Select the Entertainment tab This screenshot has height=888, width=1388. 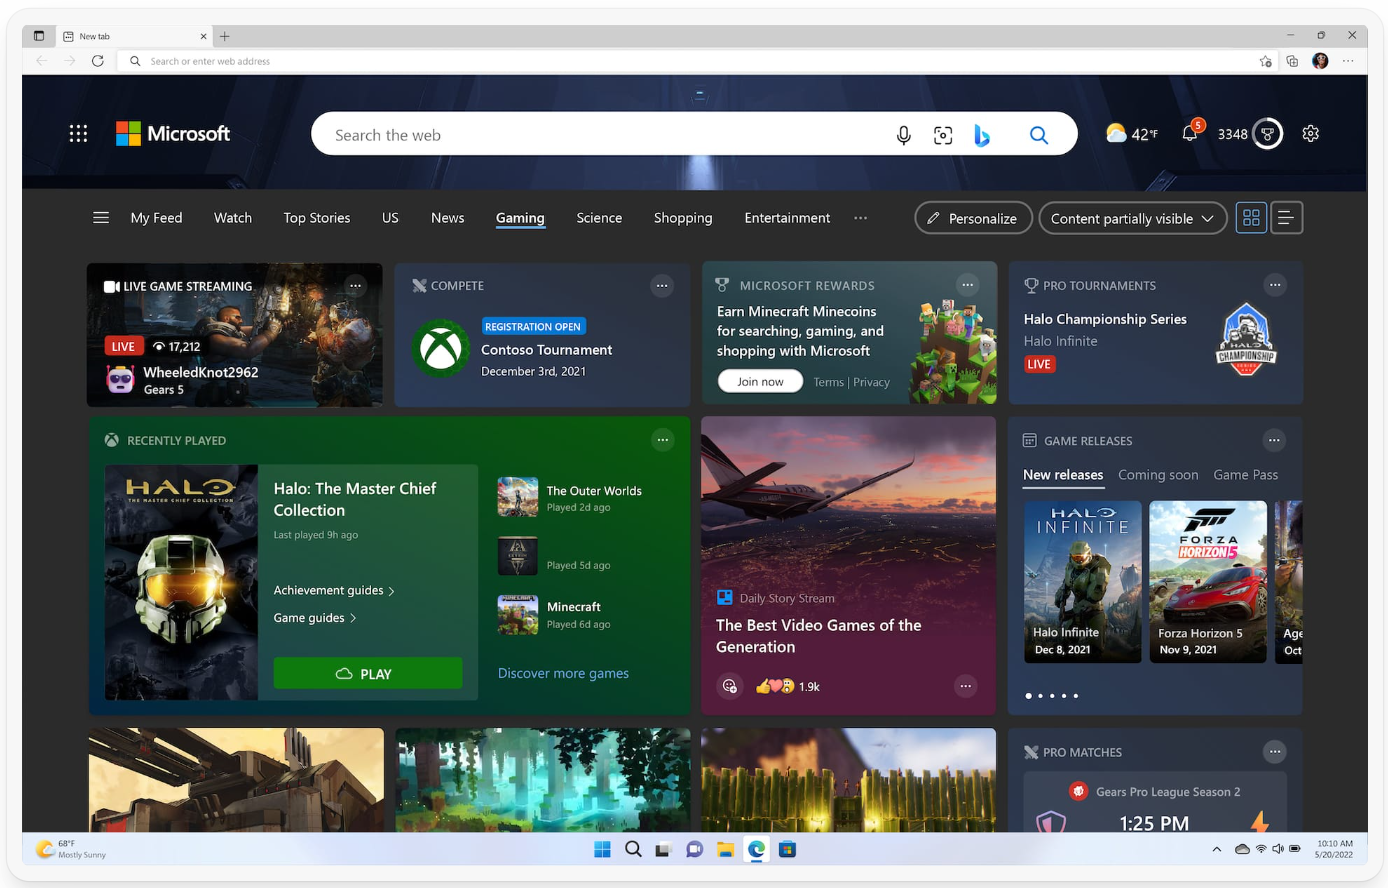pos(787,217)
